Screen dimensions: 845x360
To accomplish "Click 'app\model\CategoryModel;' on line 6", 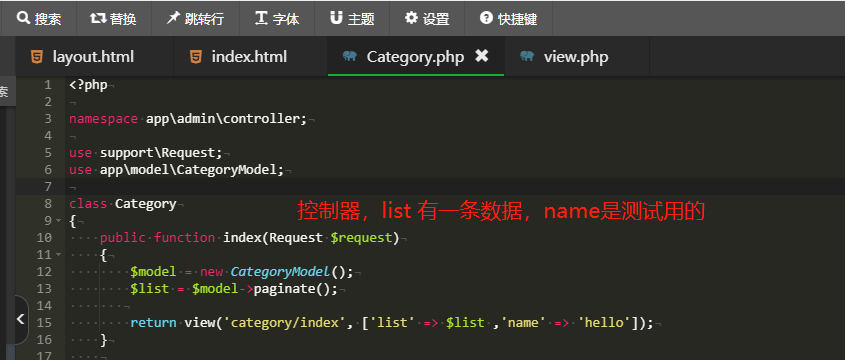I will click(x=192, y=170).
